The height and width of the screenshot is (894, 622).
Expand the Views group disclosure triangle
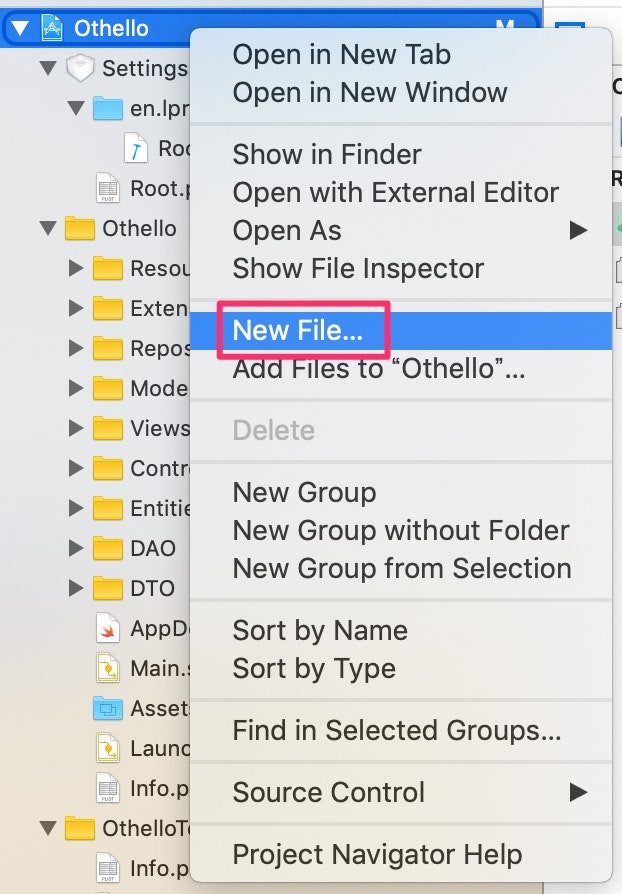[x=76, y=428]
